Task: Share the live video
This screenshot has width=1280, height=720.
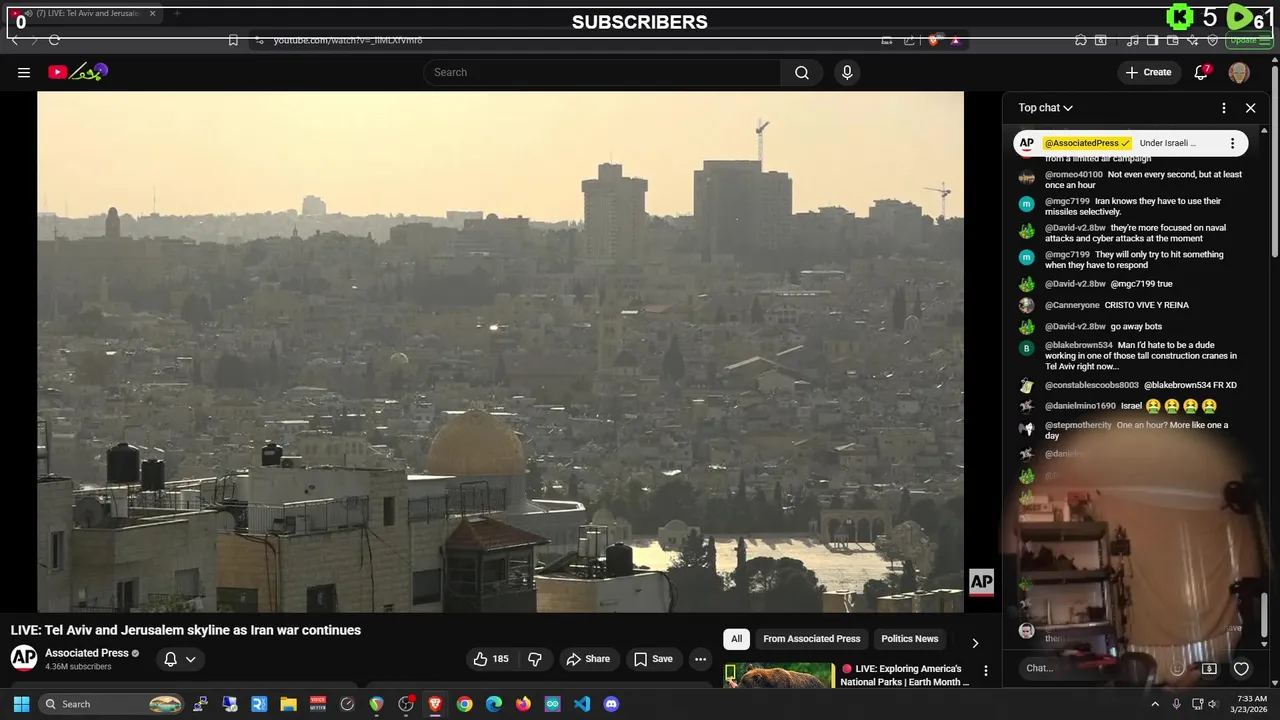Action: tap(588, 659)
